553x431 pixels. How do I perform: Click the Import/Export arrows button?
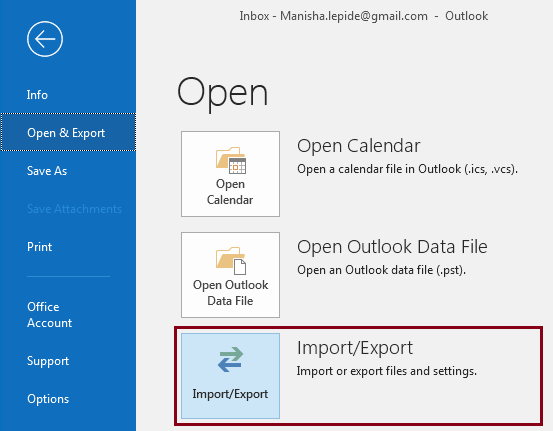[x=230, y=376]
